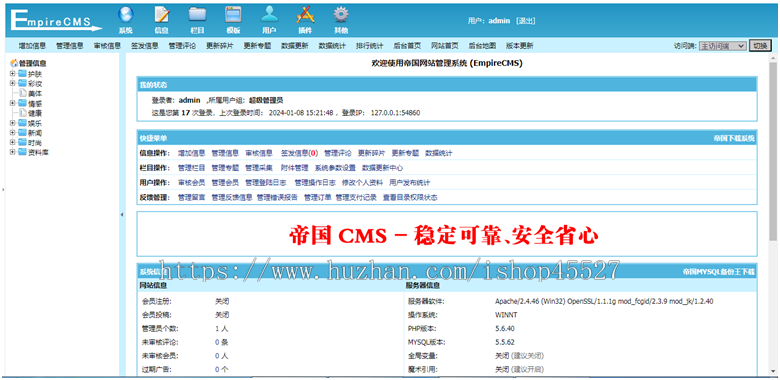Screen dimensions: 780x380
Task: Click the folder icon of 娱乐
Action: 22,123
